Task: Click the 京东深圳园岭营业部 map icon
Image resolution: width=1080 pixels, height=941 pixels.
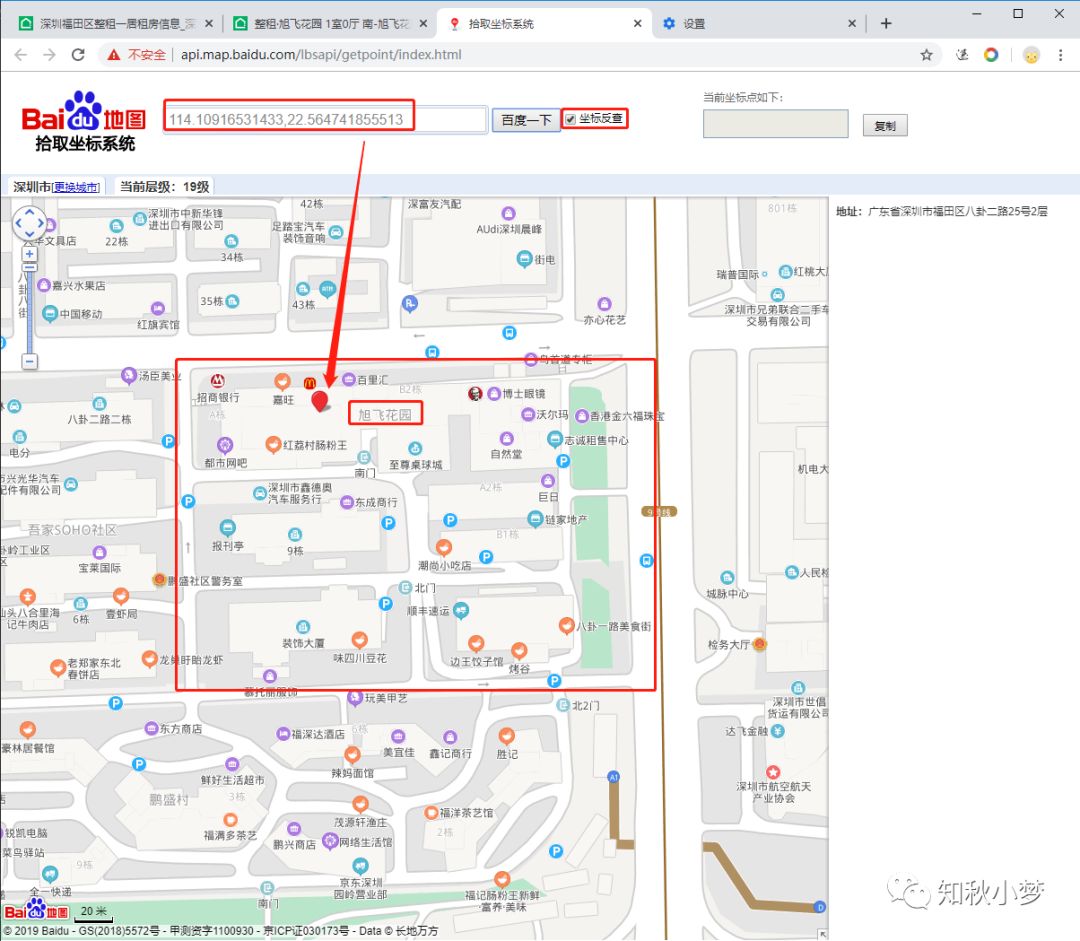Action: click(x=360, y=865)
